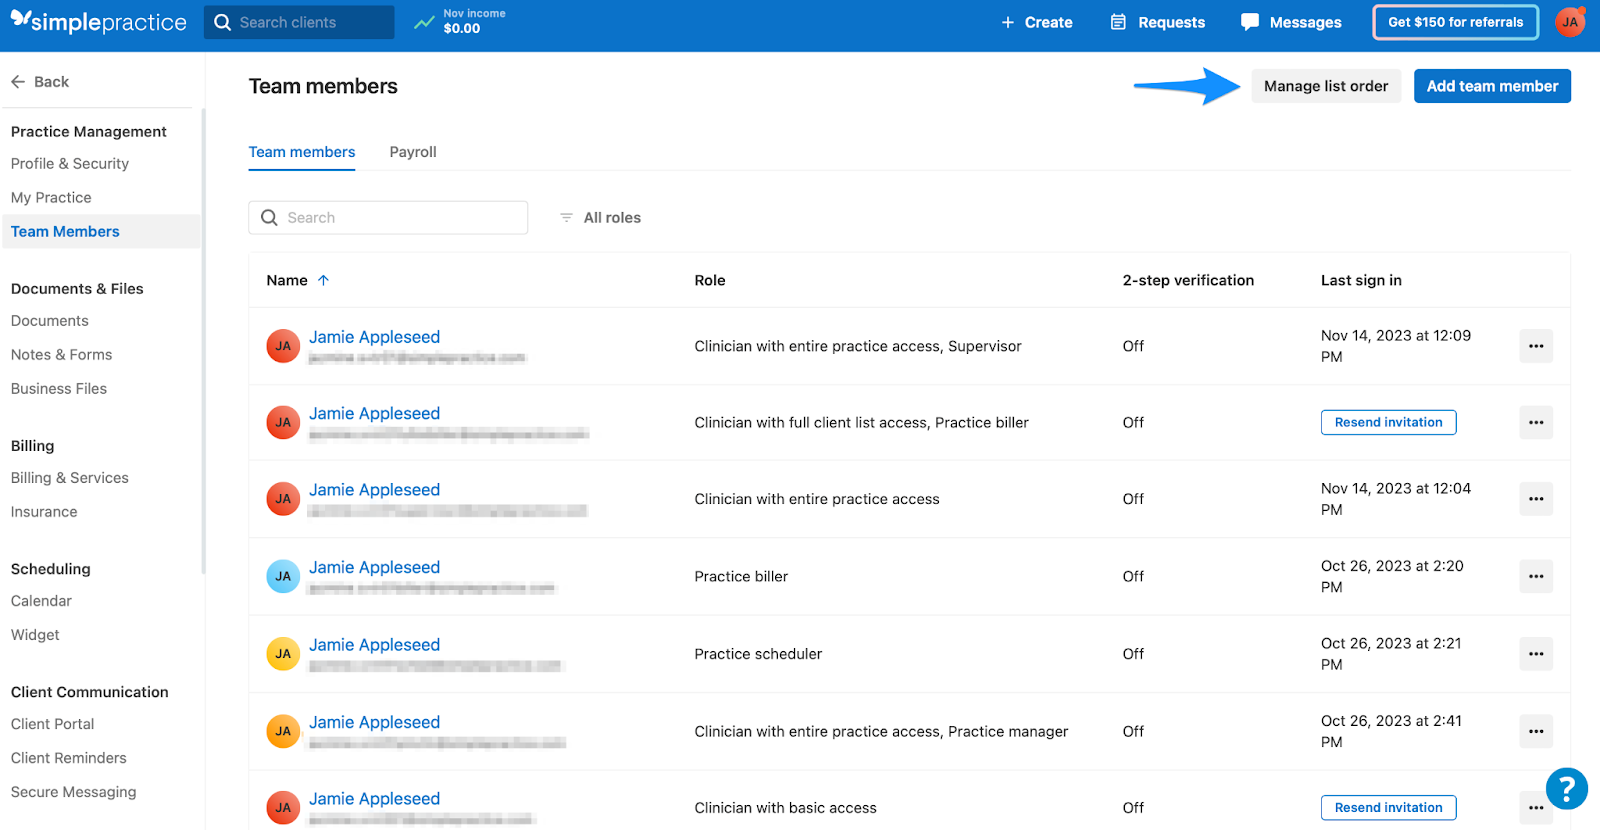Sort by Name column arrow
The width and height of the screenshot is (1600, 830).
click(323, 281)
